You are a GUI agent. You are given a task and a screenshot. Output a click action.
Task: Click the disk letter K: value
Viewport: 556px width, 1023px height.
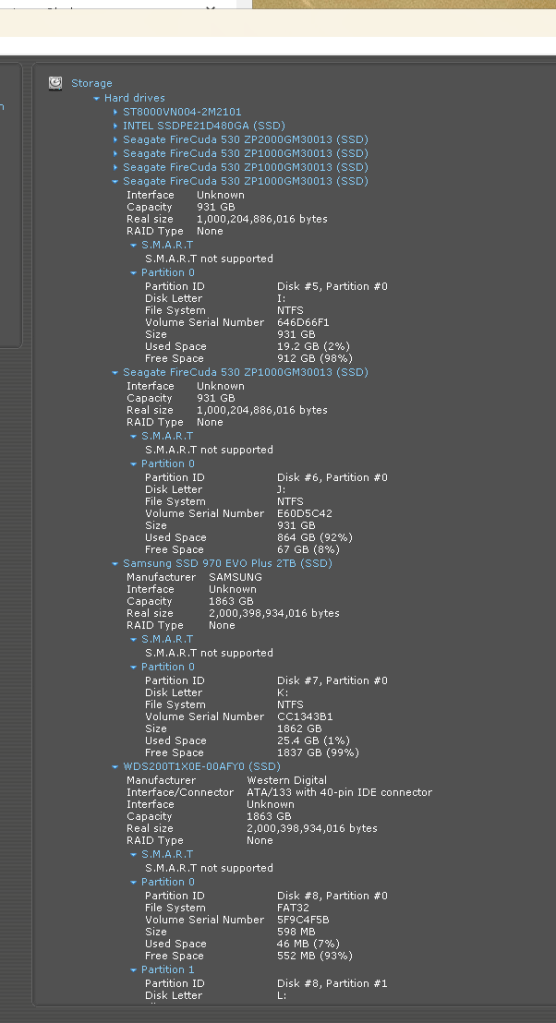[x=282, y=692]
